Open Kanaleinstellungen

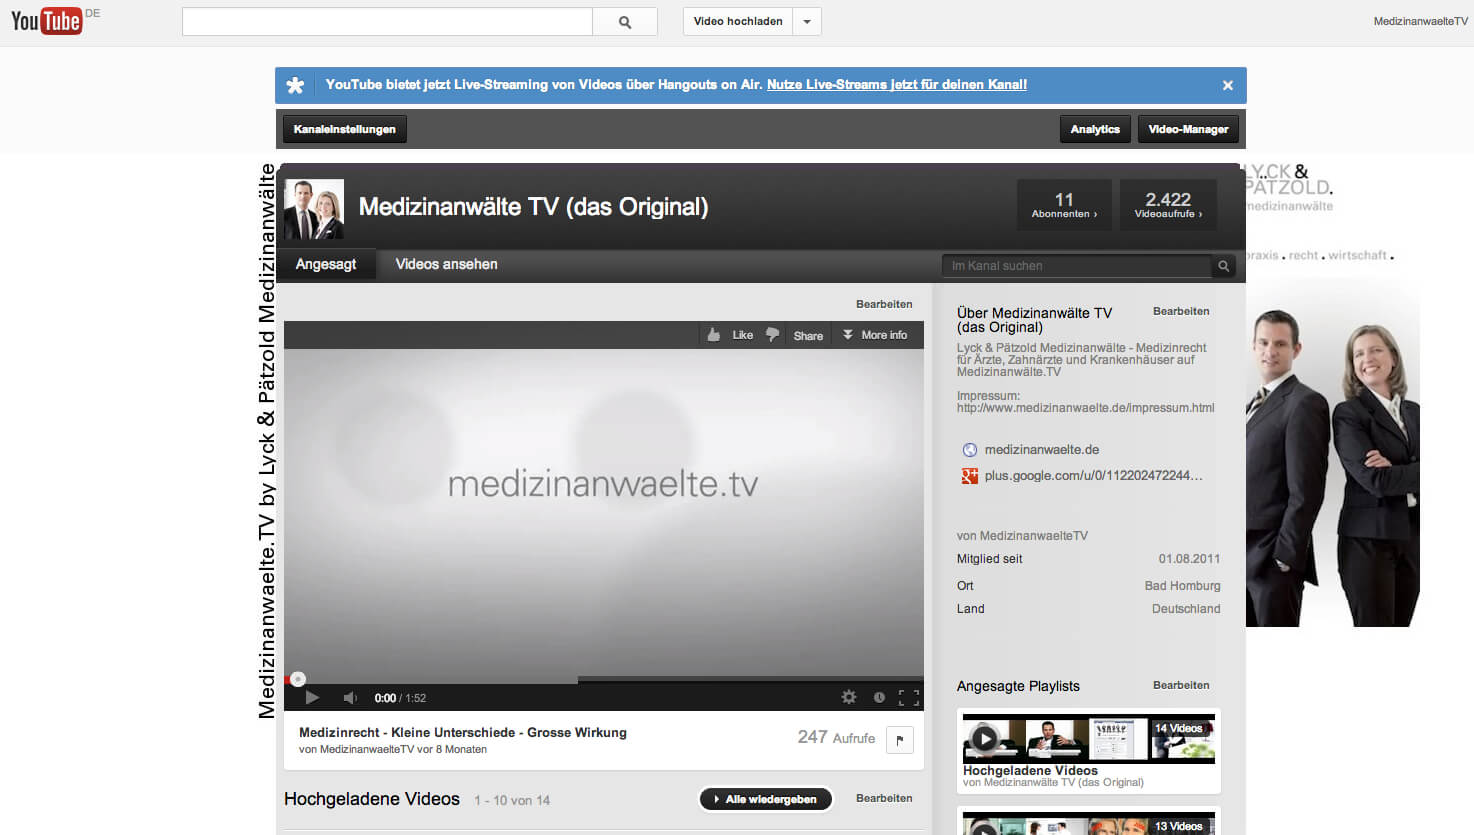coord(345,129)
